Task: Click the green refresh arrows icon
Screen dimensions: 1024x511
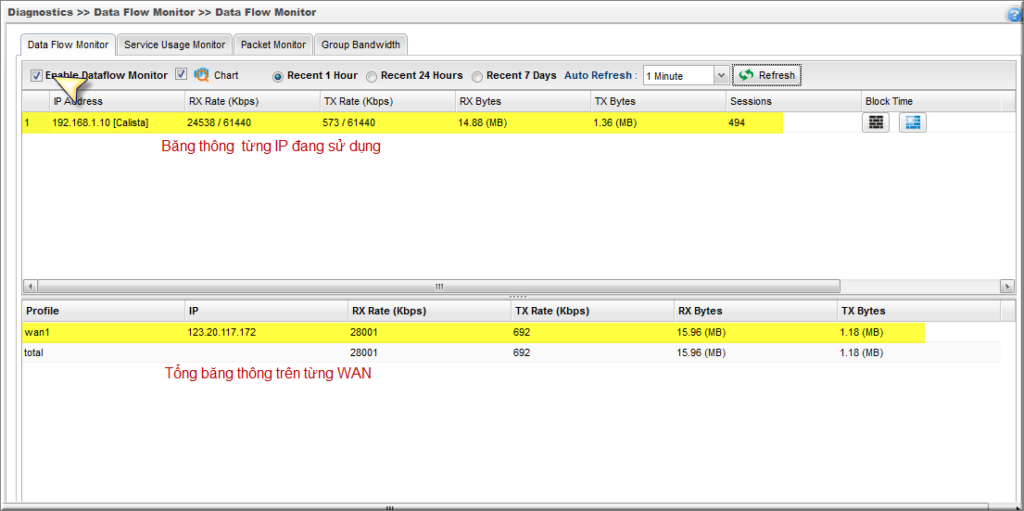Action: click(746, 75)
